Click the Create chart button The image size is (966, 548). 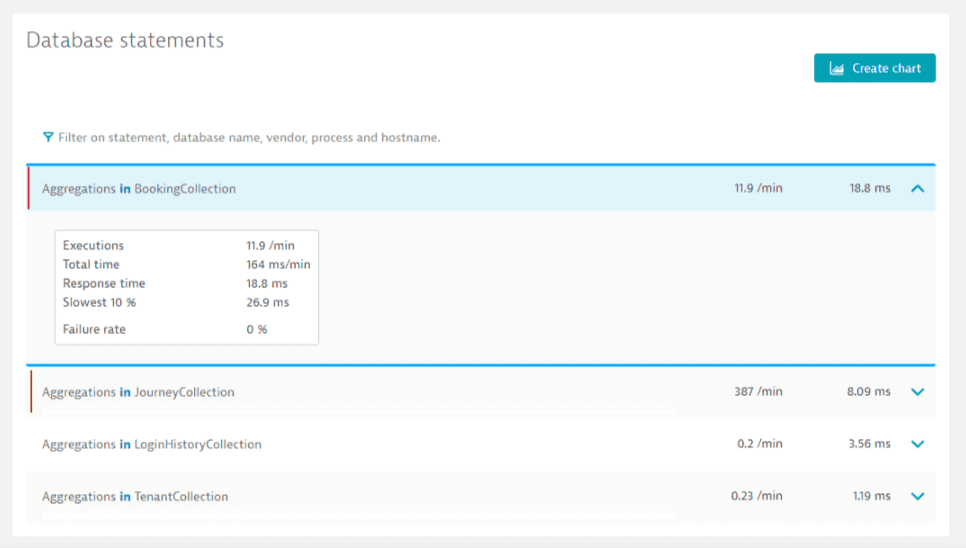(x=874, y=68)
